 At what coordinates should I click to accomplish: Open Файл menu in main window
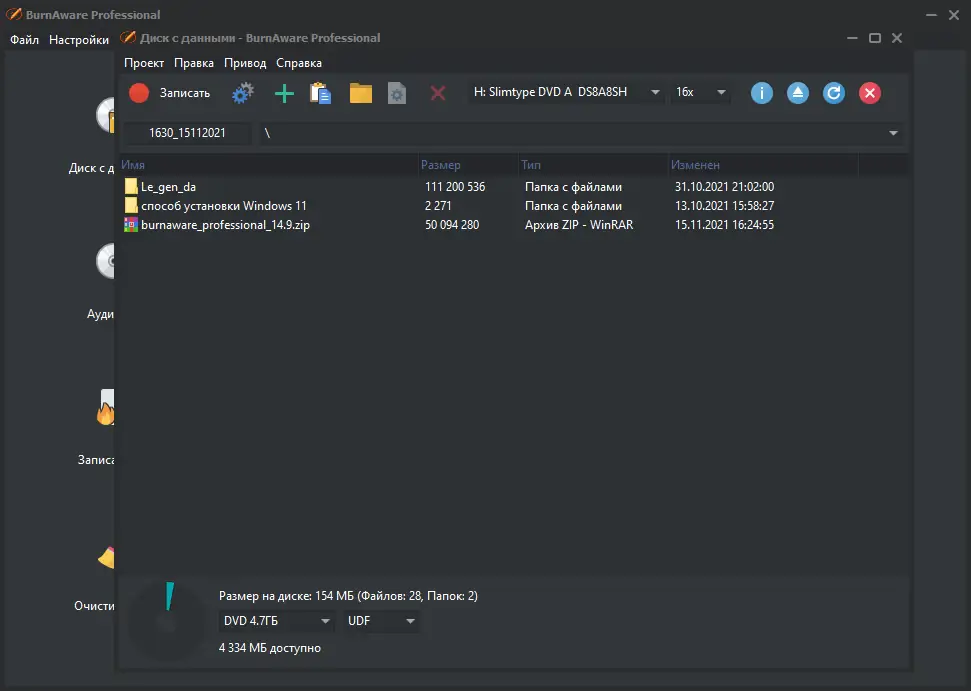24,40
